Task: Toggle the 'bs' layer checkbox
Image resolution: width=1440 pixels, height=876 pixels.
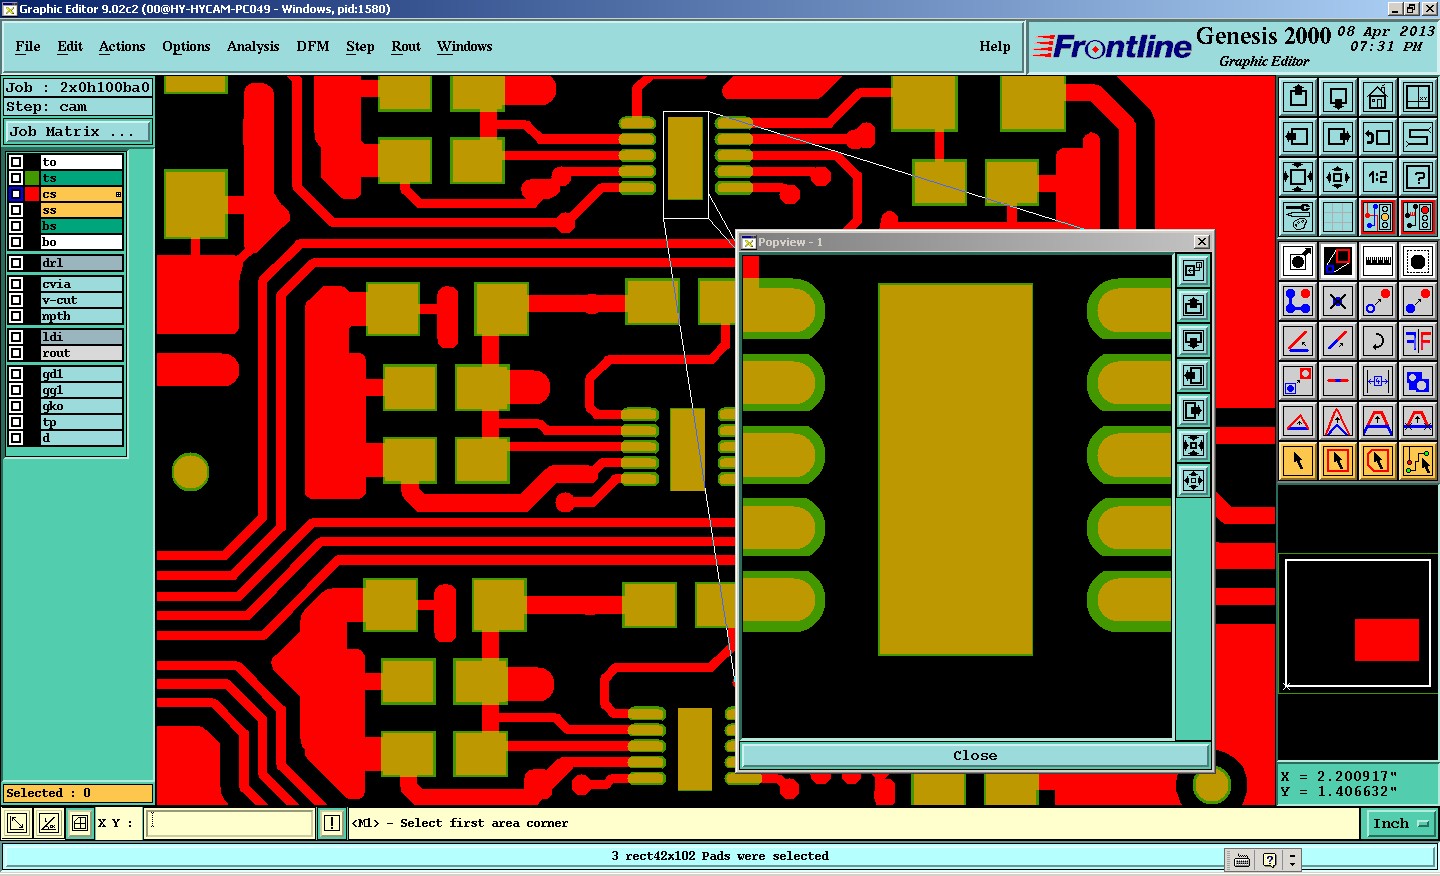Action: (16, 226)
